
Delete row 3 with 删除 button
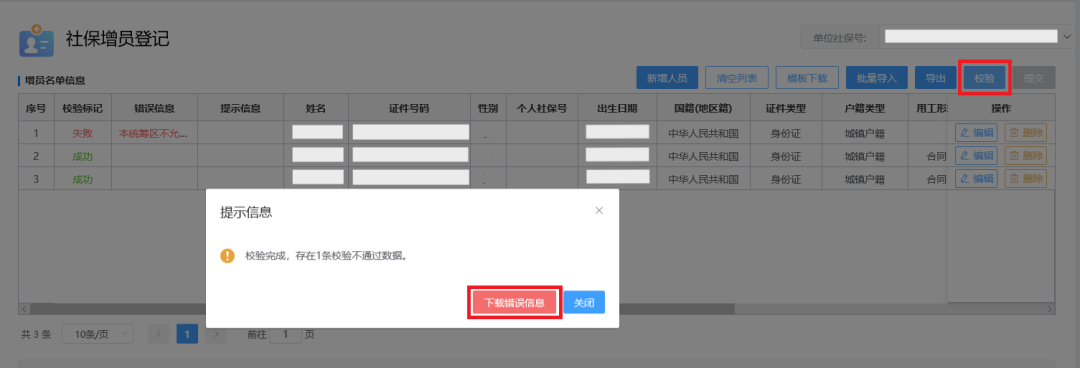click(x=1026, y=178)
